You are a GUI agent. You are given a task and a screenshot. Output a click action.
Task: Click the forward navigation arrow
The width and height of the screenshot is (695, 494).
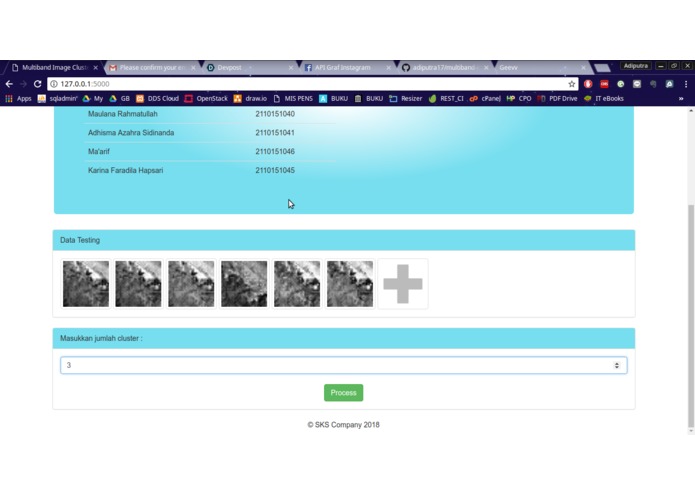23,84
